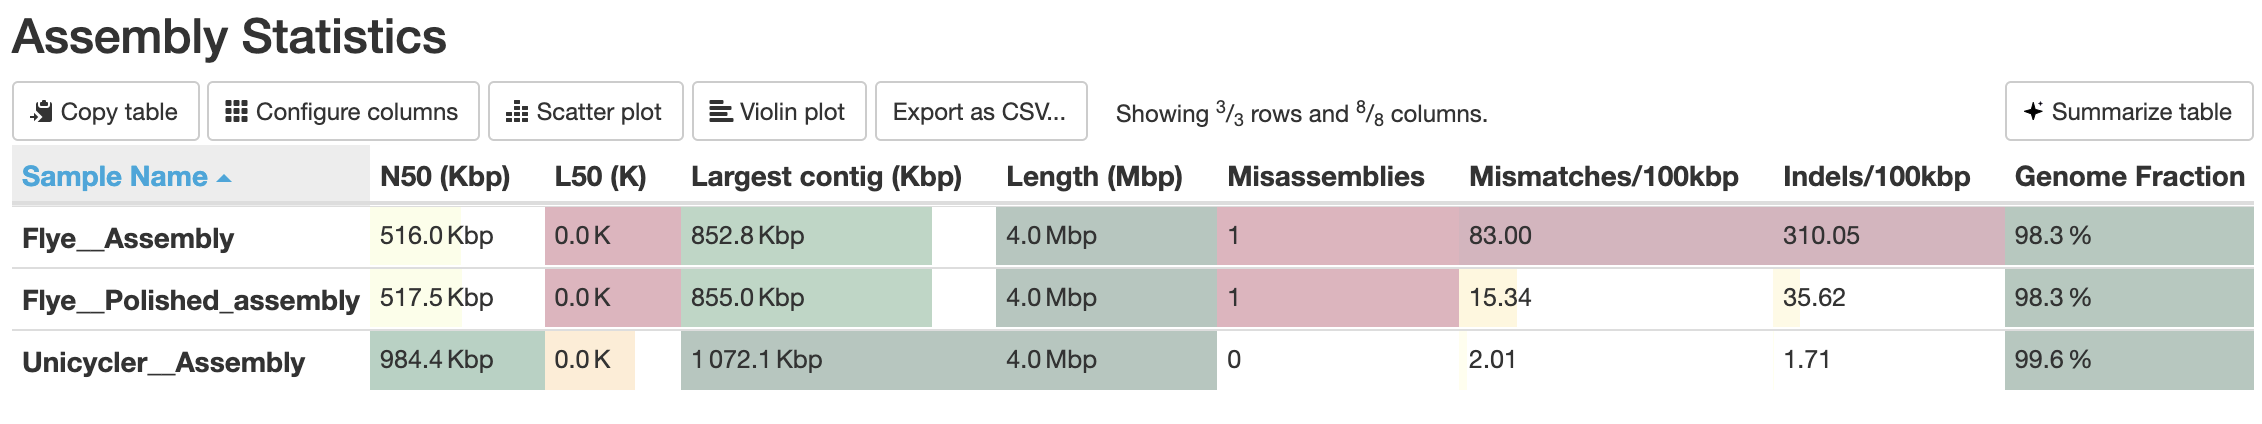Select the Unicycler__Assembly sample name
The height and width of the screenshot is (424, 2262).
[163, 362]
